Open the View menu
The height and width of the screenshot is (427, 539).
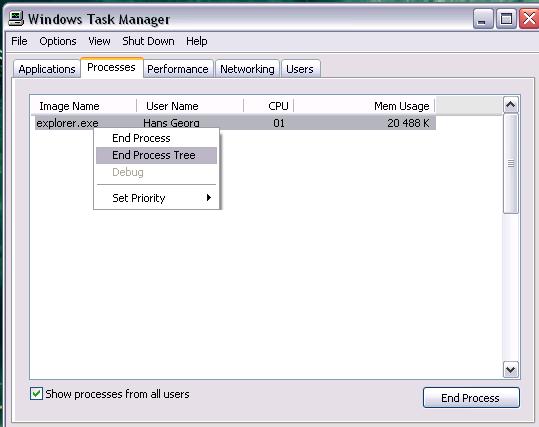(x=99, y=41)
